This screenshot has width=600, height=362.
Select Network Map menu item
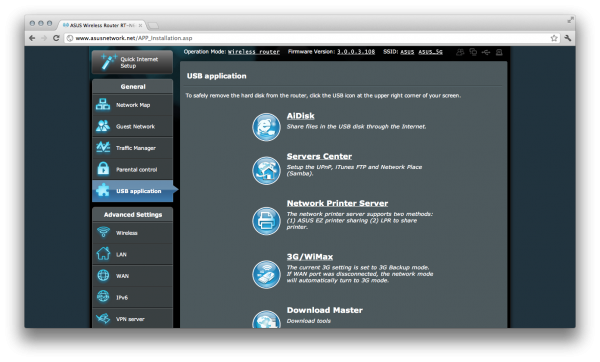(x=132, y=105)
